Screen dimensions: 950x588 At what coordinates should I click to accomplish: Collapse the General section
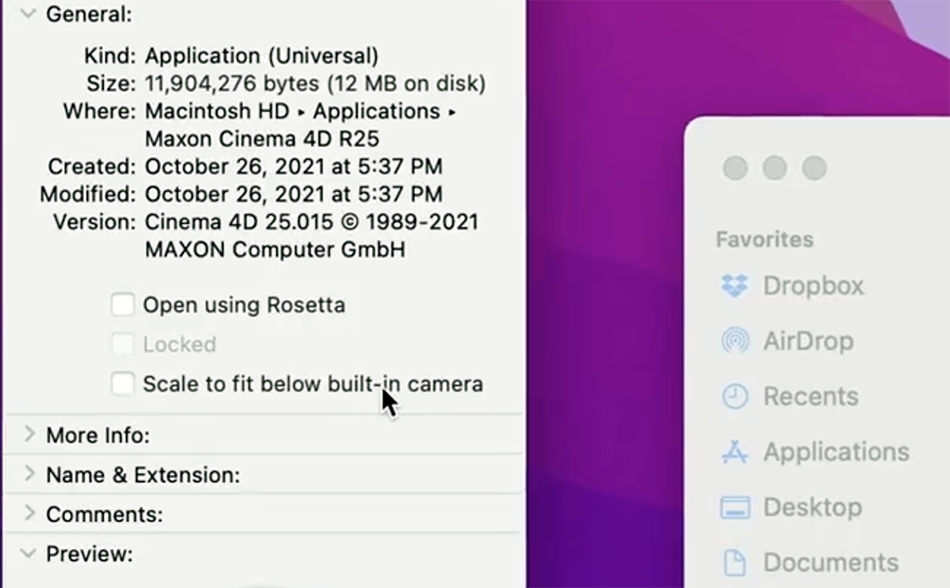[x=28, y=13]
